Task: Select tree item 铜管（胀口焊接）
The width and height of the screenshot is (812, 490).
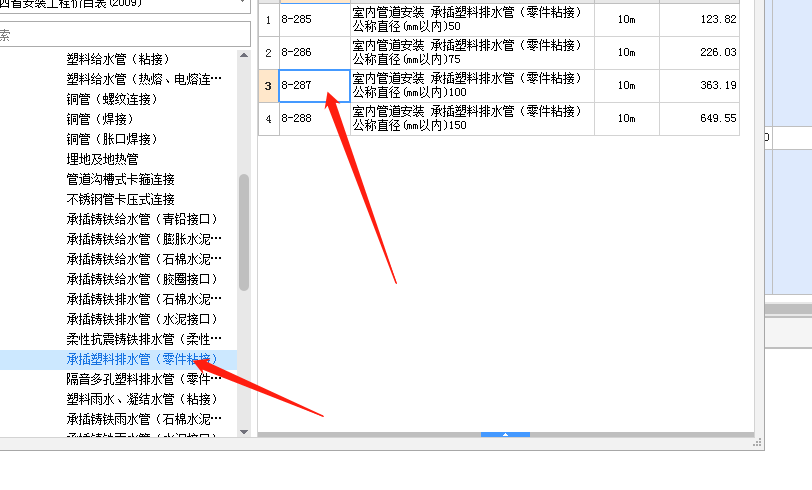Action: 112,139
